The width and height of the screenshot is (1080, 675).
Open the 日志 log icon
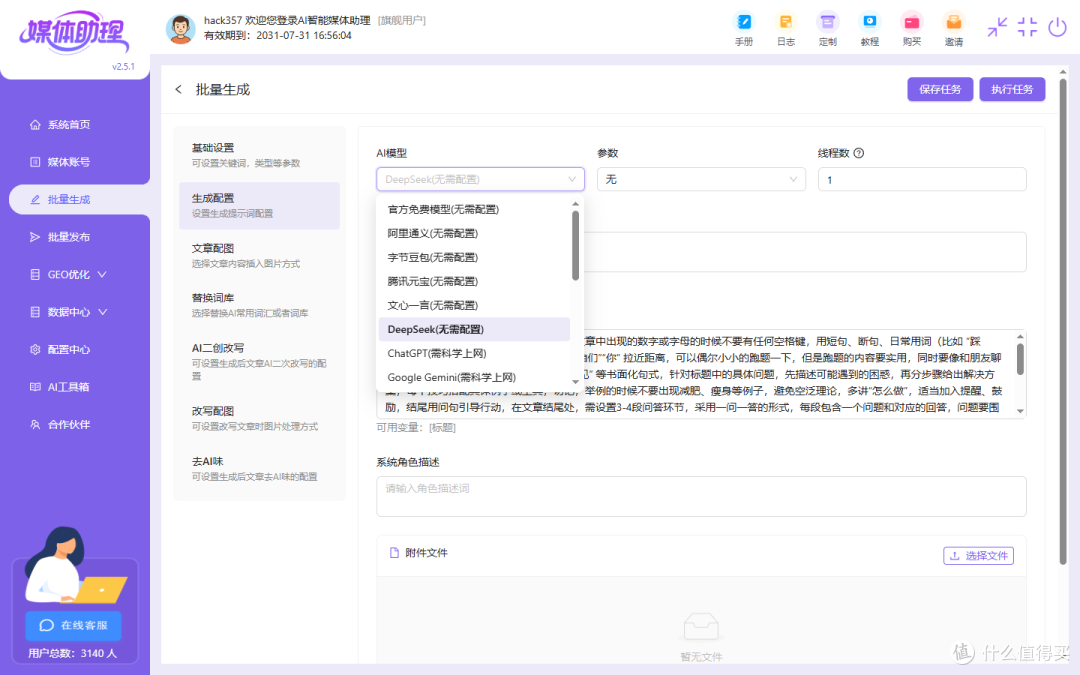[786, 29]
